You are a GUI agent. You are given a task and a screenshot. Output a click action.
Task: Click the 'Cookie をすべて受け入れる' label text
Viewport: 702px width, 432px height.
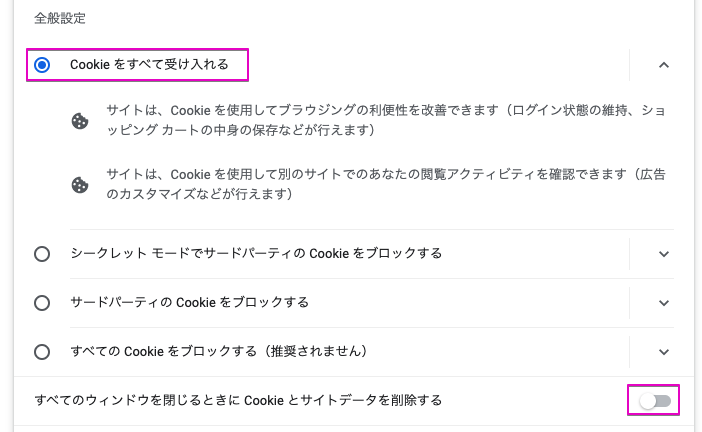point(149,64)
